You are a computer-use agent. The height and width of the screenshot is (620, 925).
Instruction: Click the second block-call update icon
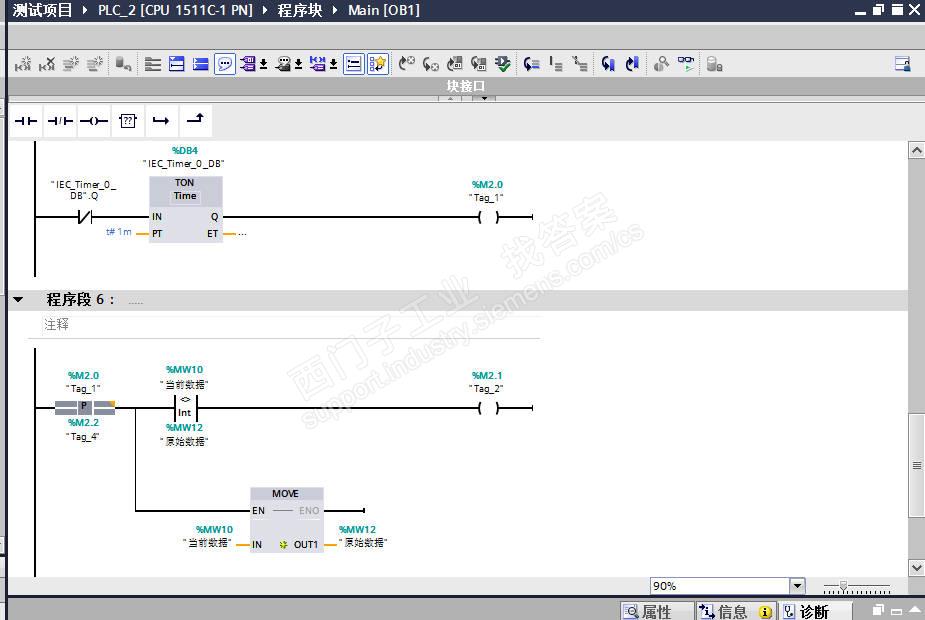point(478,64)
